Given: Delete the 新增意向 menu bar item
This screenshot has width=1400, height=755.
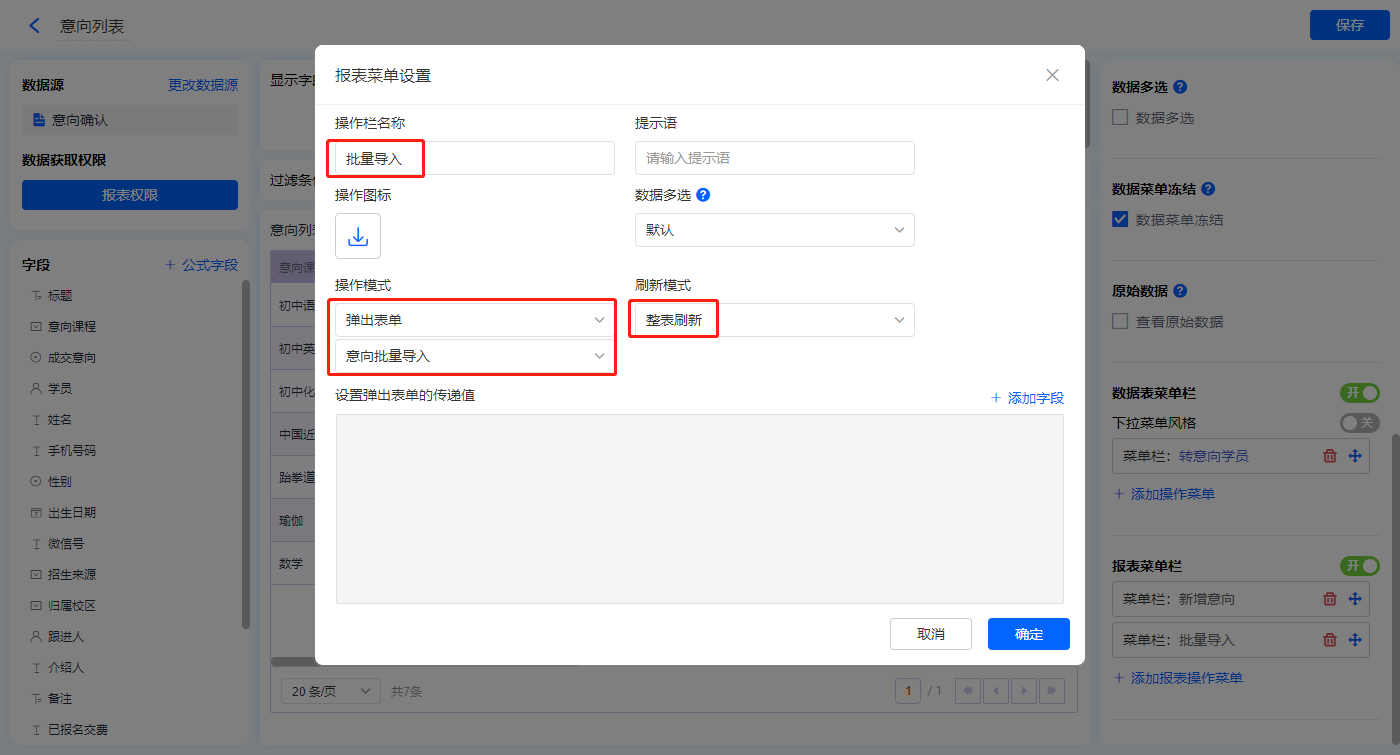Looking at the screenshot, I should coord(1330,599).
